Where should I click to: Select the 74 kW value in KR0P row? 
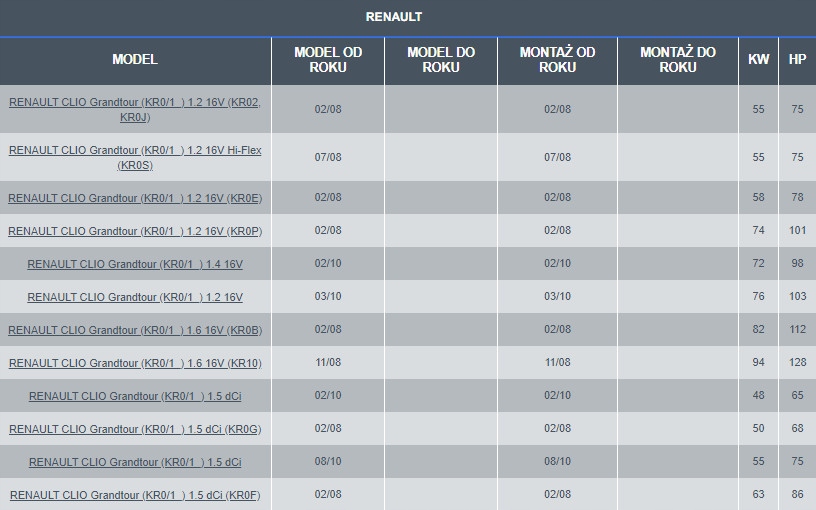click(x=758, y=230)
